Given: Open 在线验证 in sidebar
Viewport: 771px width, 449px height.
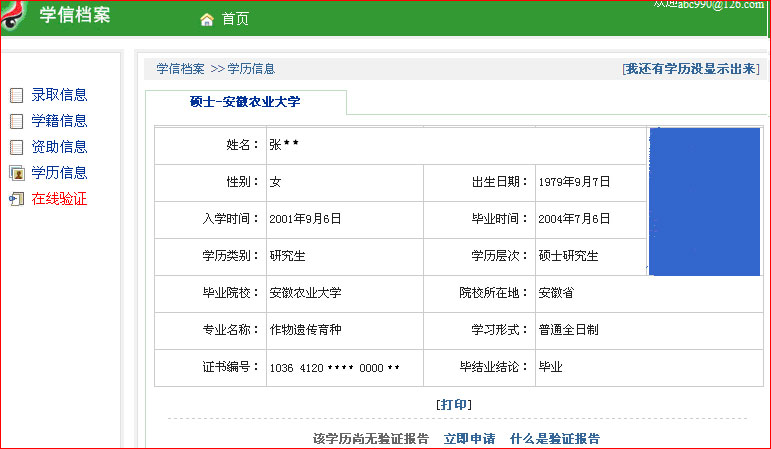Looking at the screenshot, I should (59, 199).
